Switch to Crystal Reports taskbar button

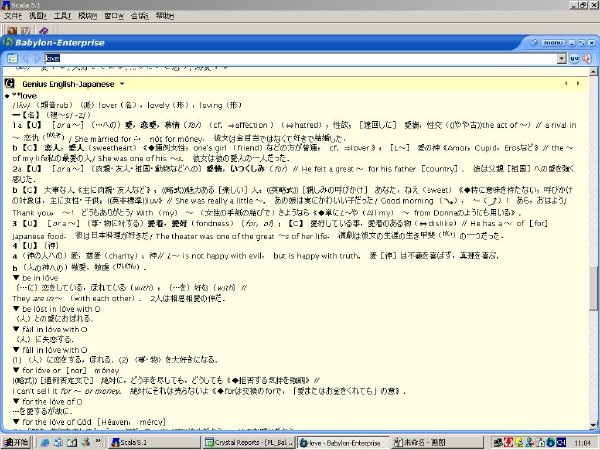click(249, 442)
